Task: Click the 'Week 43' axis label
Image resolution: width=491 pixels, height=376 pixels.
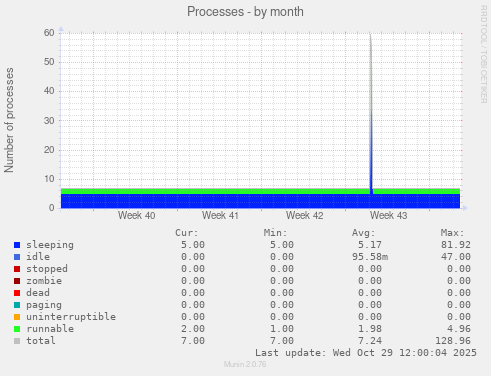Action: point(388,216)
